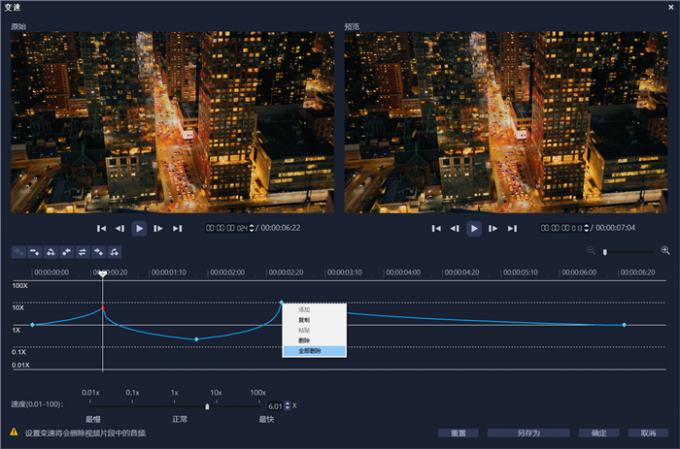Click the keyframe toolbar icon with right arrow over diamonds
This screenshot has height=449, width=680.
pyautogui.click(x=98, y=252)
